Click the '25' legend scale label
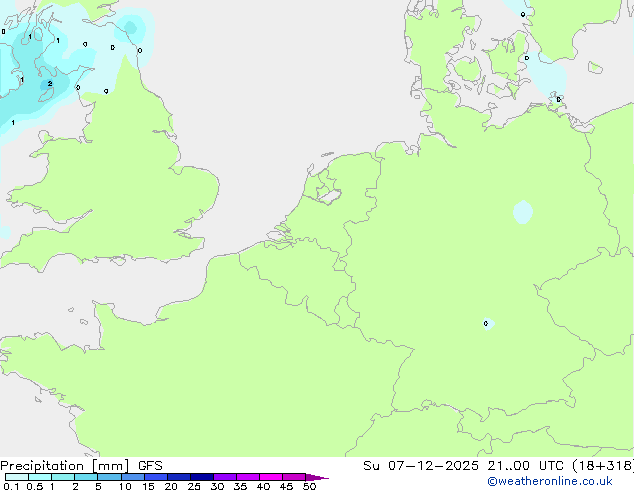This screenshot has height=490, width=634. [x=194, y=486]
